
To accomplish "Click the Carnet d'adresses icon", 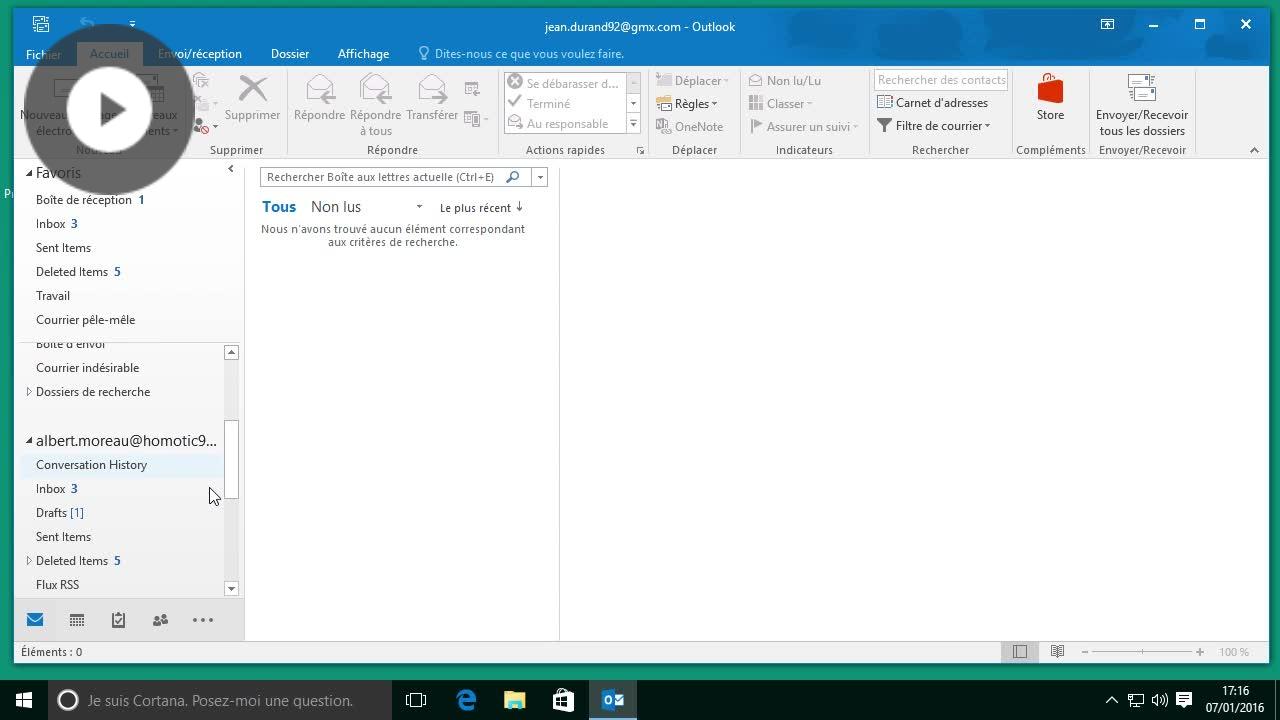I will [x=885, y=102].
